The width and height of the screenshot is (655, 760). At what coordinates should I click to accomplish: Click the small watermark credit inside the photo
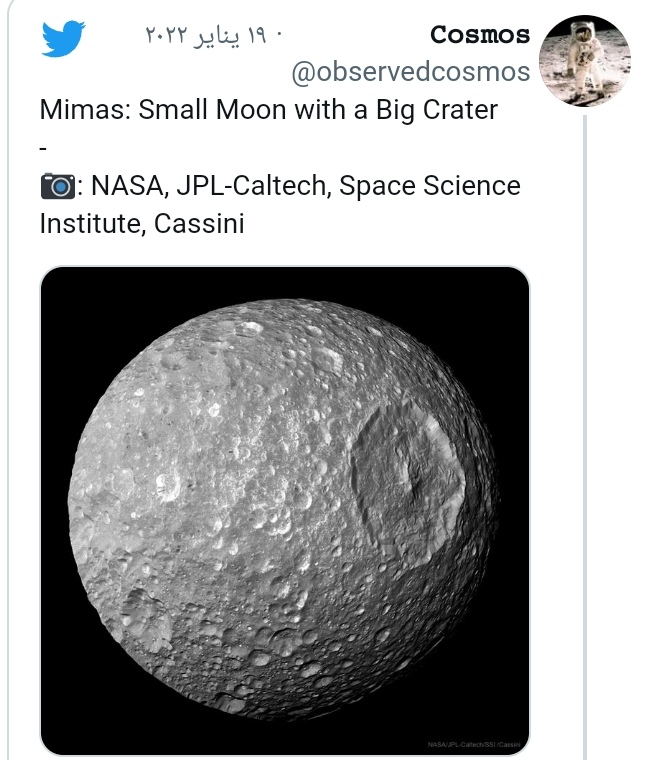point(476,745)
